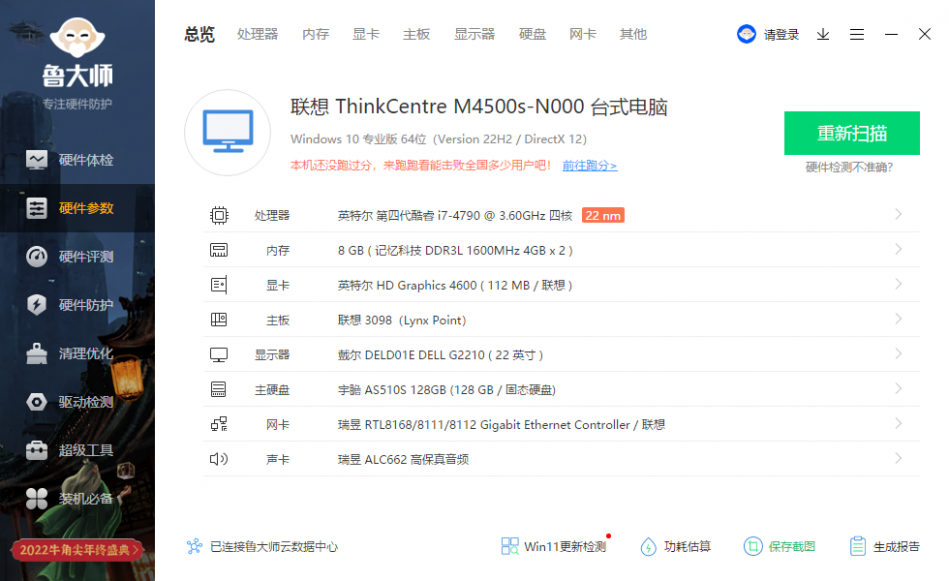Open 功耗估算 power estimate
949x581 pixels.
click(x=675, y=547)
